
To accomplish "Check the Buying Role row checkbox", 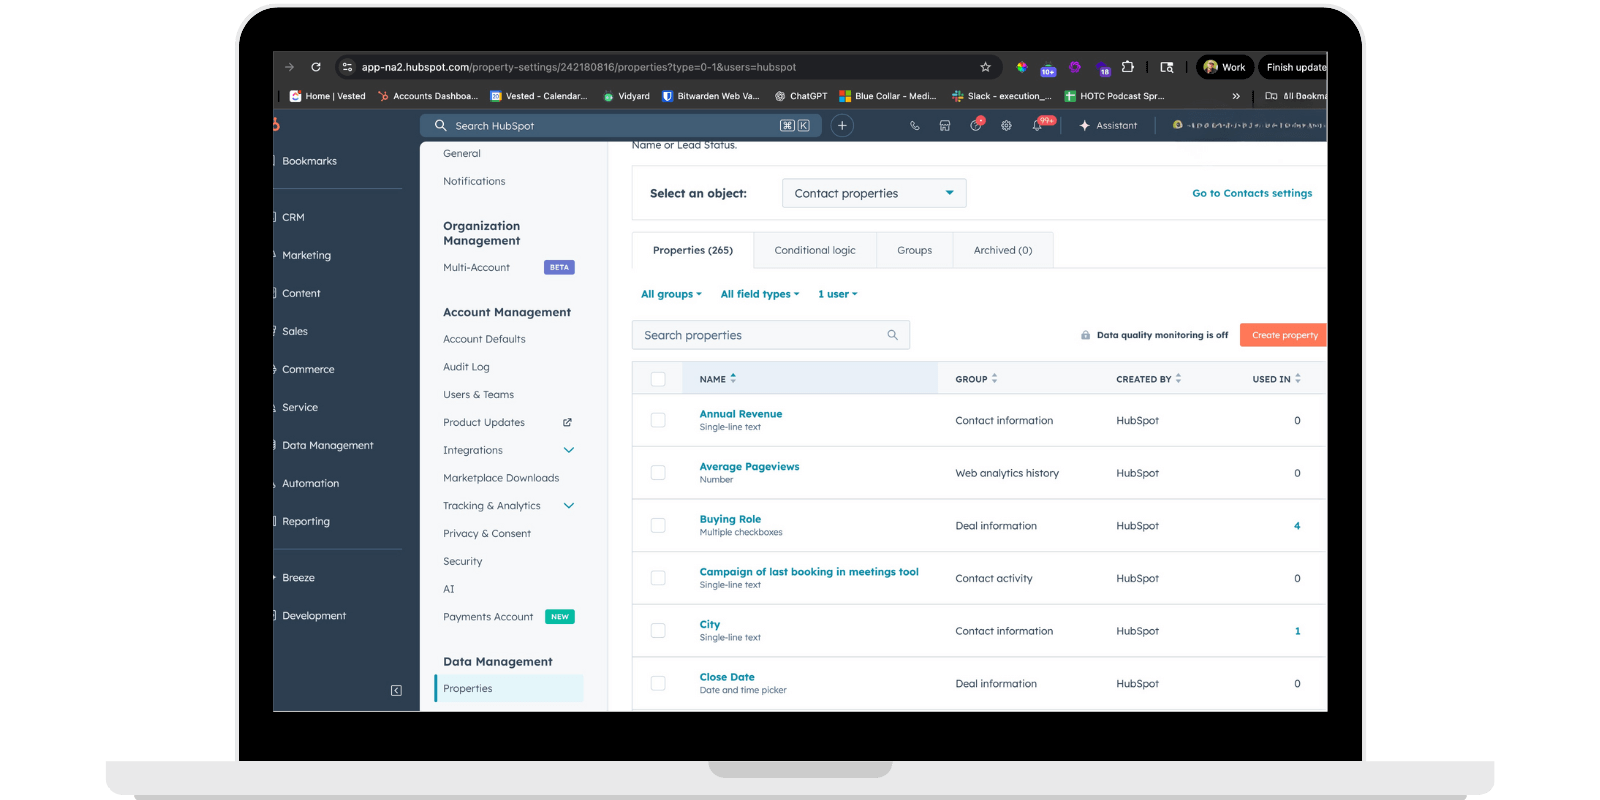I will (x=658, y=525).
